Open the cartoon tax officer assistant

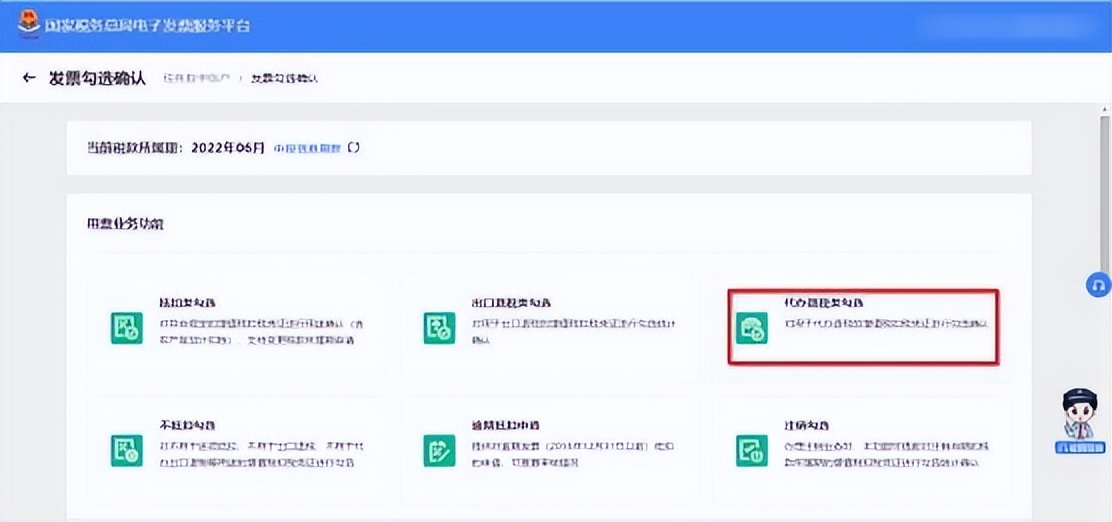pyautogui.click(x=1079, y=421)
